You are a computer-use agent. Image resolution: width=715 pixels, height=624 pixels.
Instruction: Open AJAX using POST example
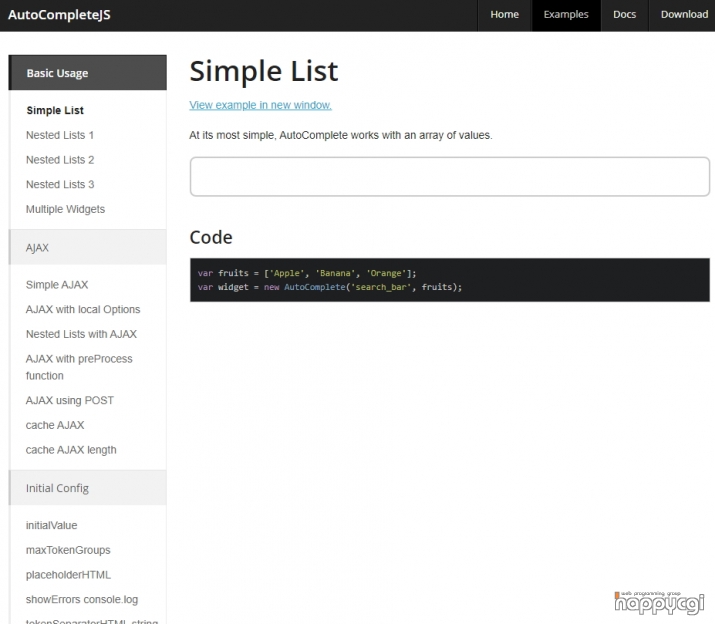tap(70, 400)
